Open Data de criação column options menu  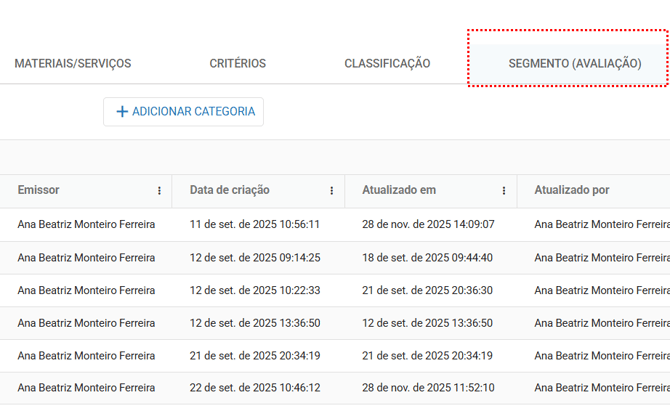click(332, 191)
